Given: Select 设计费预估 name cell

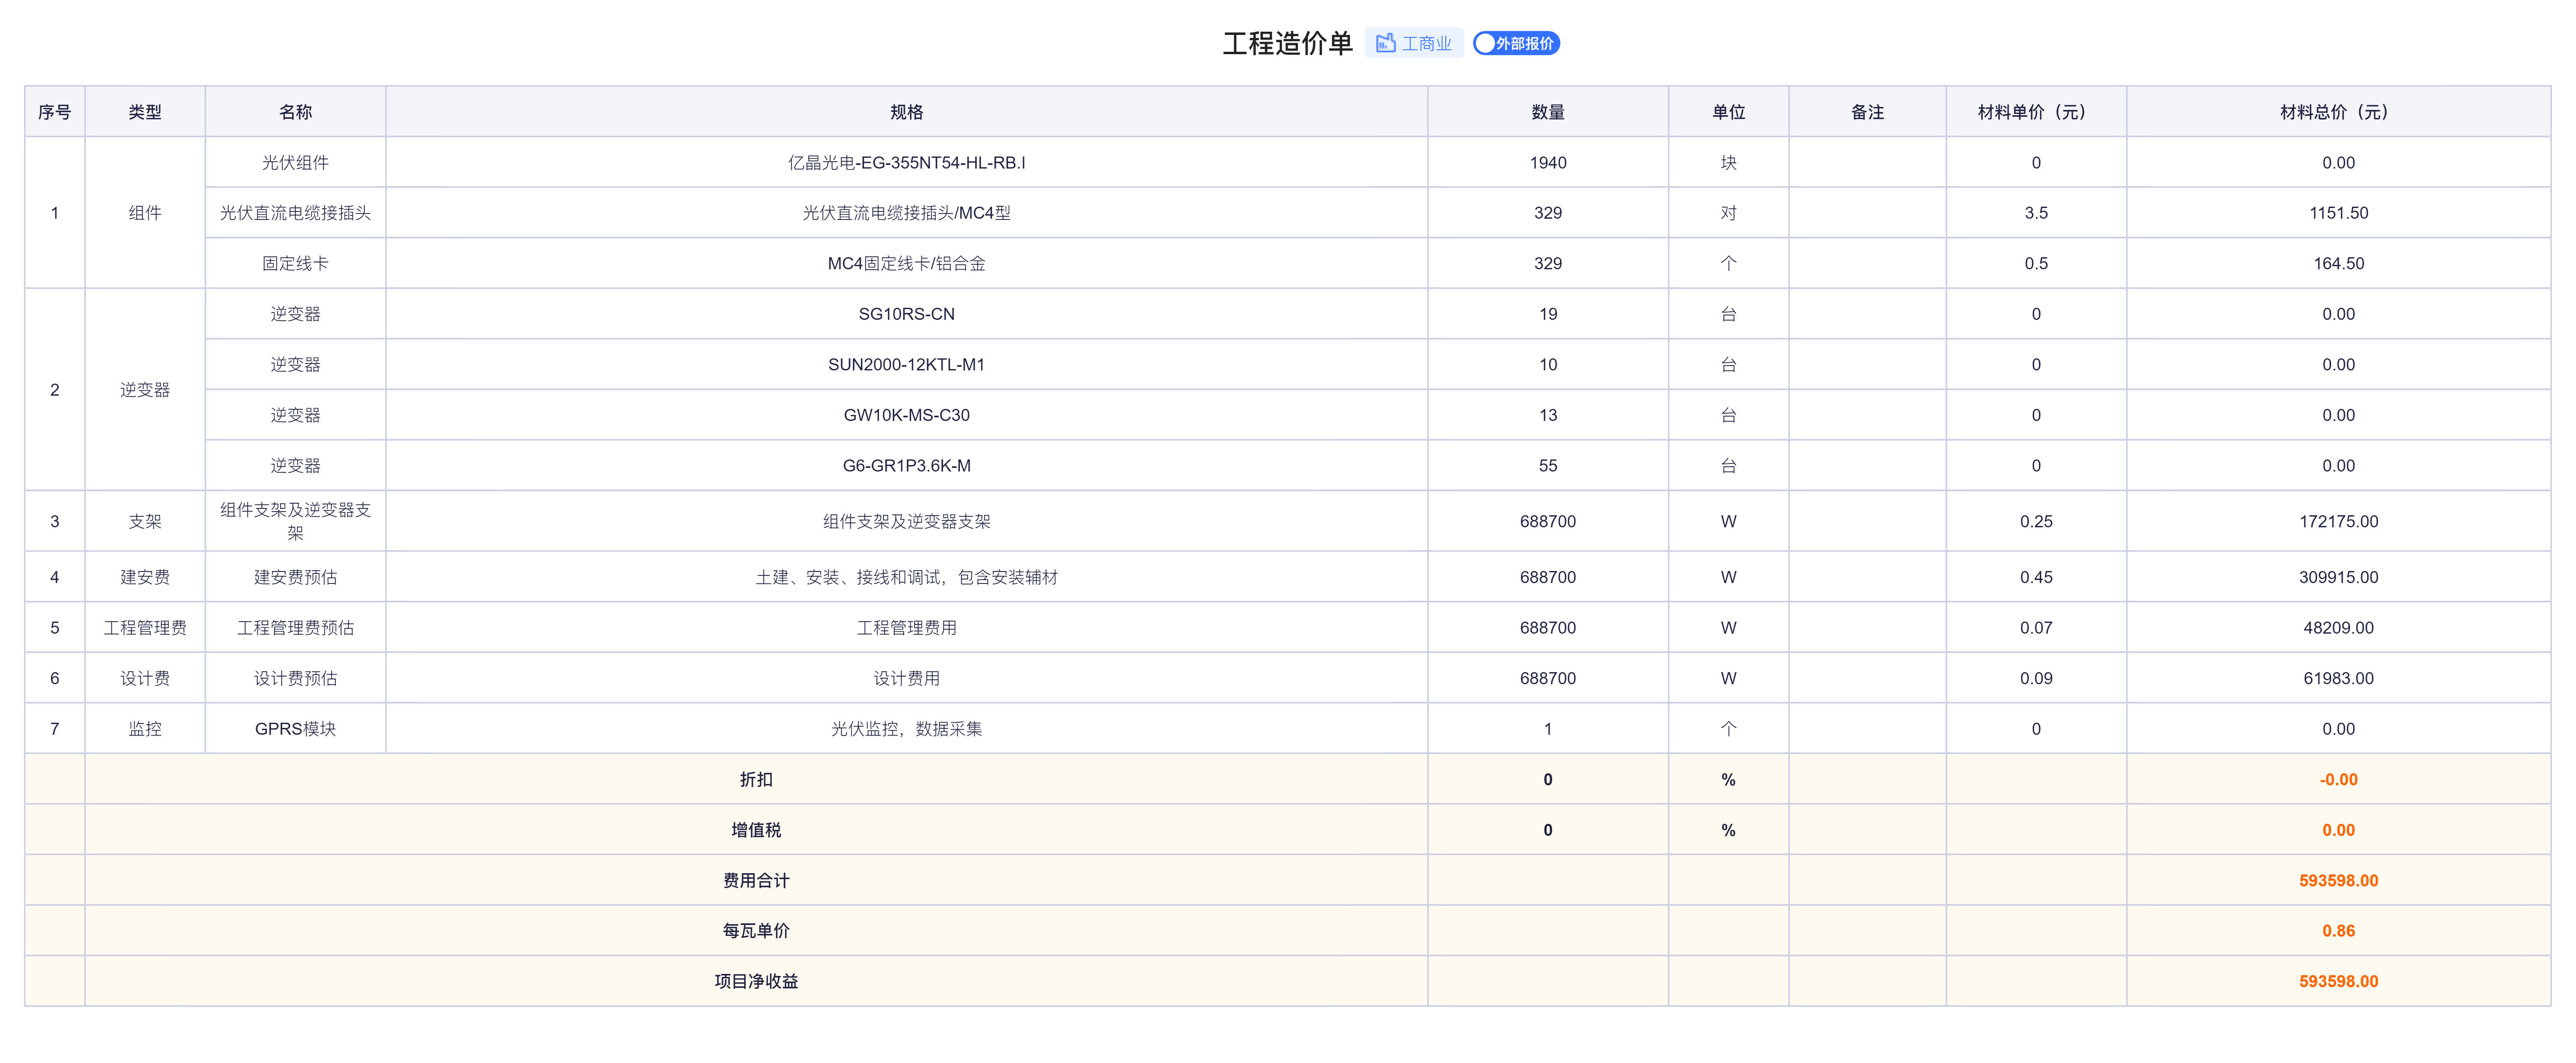Looking at the screenshot, I should point(295,678).
